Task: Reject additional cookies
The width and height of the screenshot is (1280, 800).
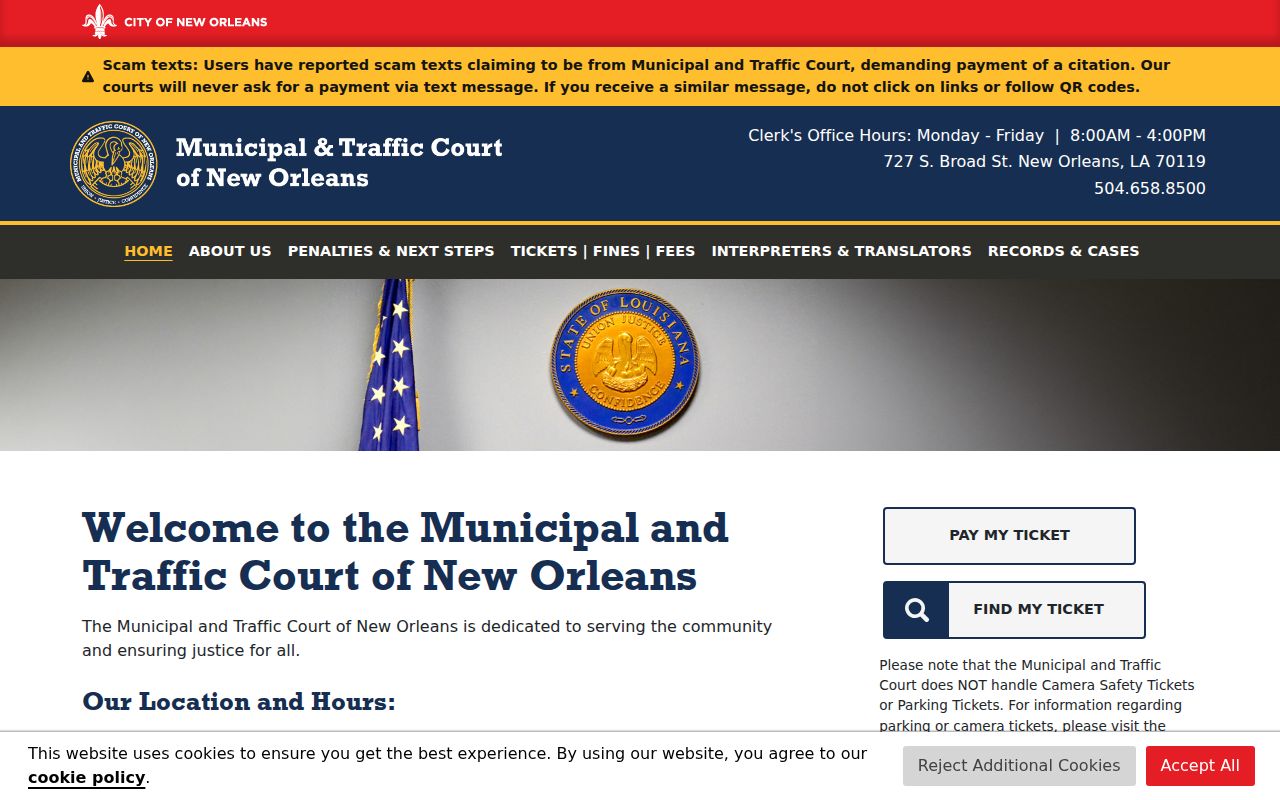Action: tap(1019, 766)
